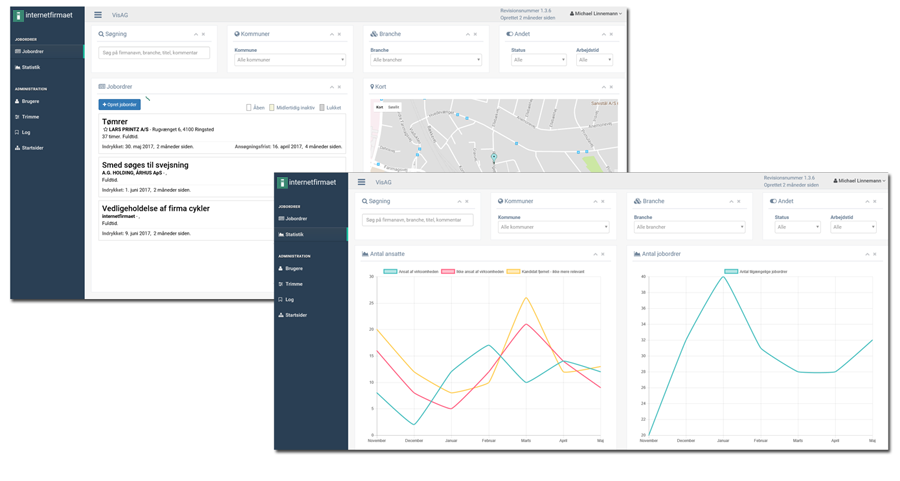Image resolution: width=900 pixels, height=481 pixels.
Task: Open the Tømrer job order entry
Action: (115, 121)
